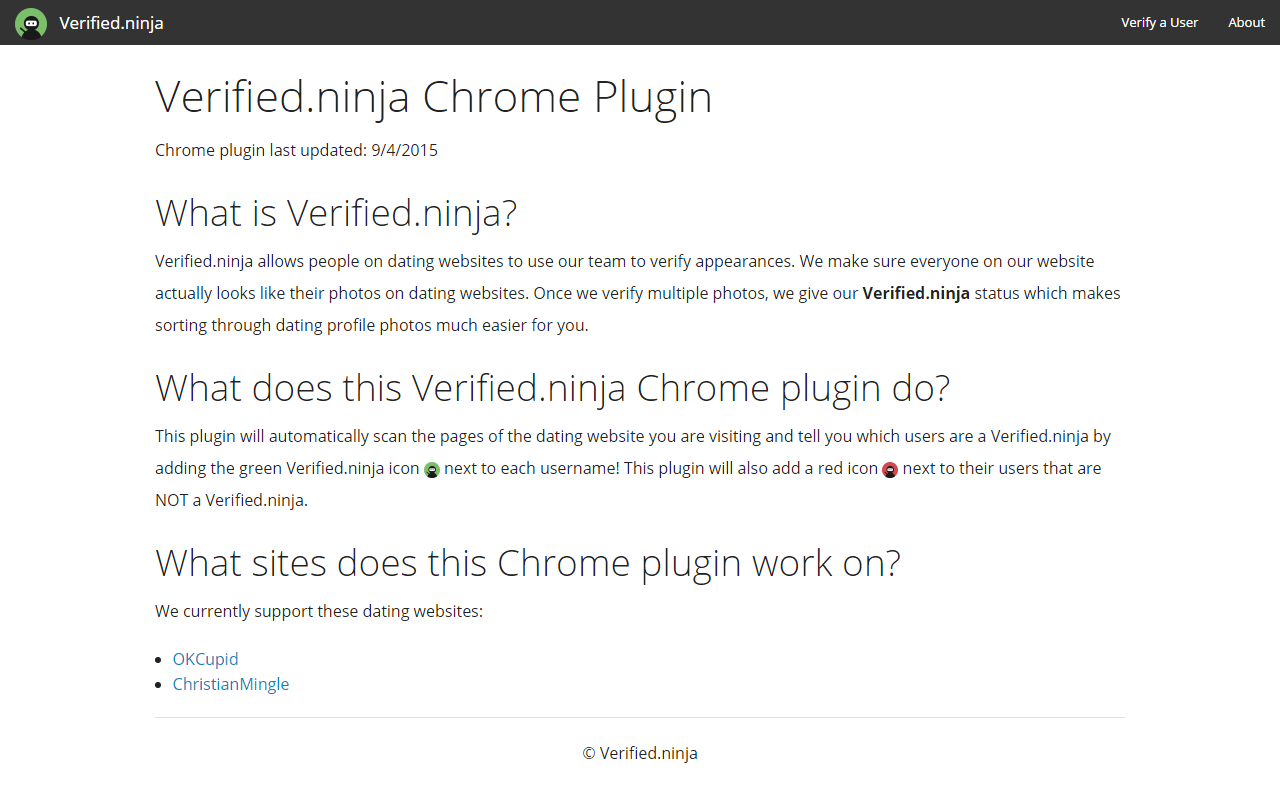This screenshot has height=800, width=1280.
Task: Click the red not-verified ninja icon
Action: (x=890, y=470)
